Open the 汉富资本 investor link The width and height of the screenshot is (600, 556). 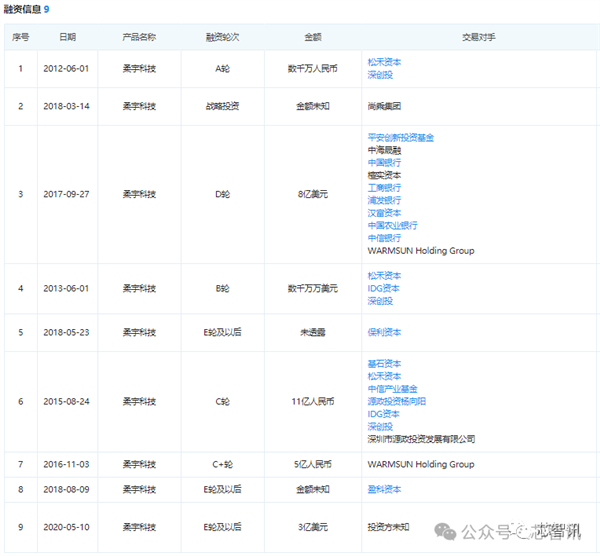384,213
